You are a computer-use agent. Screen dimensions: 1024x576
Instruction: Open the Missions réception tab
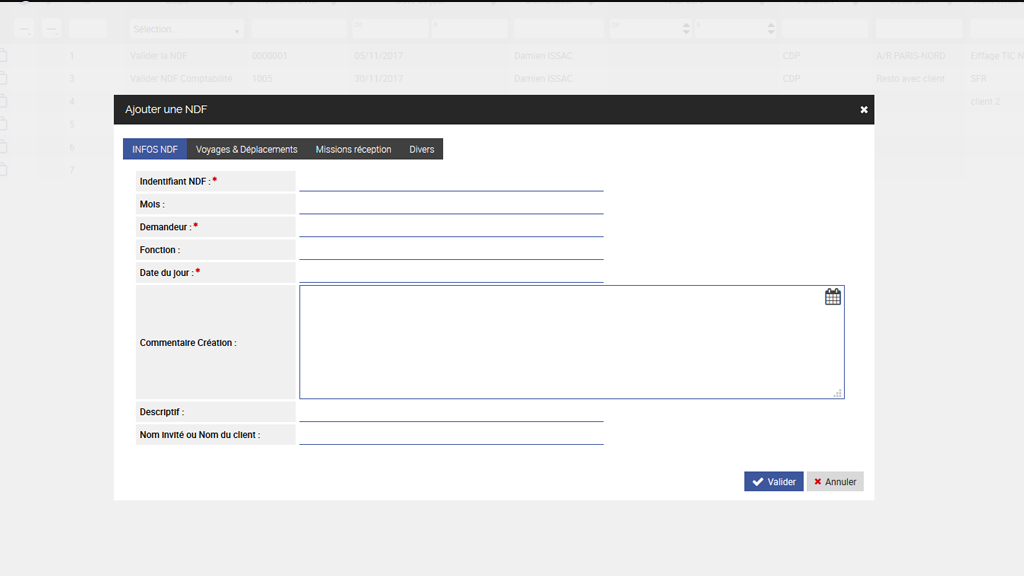(x=353, y=149)
